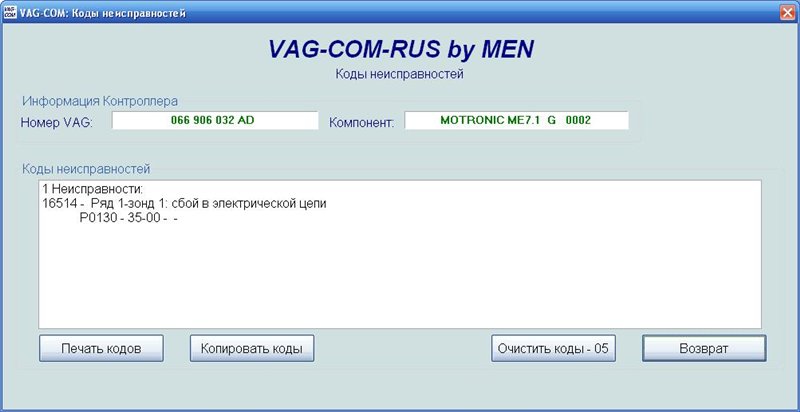This screenshot has width=800, height=412.
Task: Click the Информация Контроллера group label
Action: tap(99, 101)
